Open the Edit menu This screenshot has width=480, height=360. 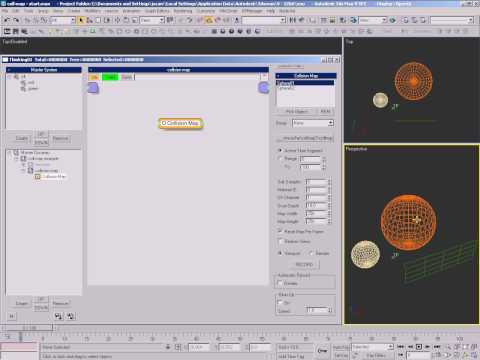16,11
